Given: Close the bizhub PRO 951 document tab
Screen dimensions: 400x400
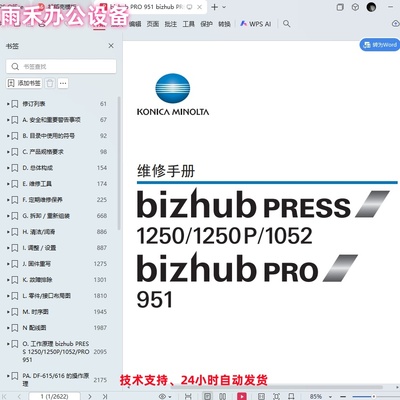Looking at the screenshot, I should click(x=200, y=7).
